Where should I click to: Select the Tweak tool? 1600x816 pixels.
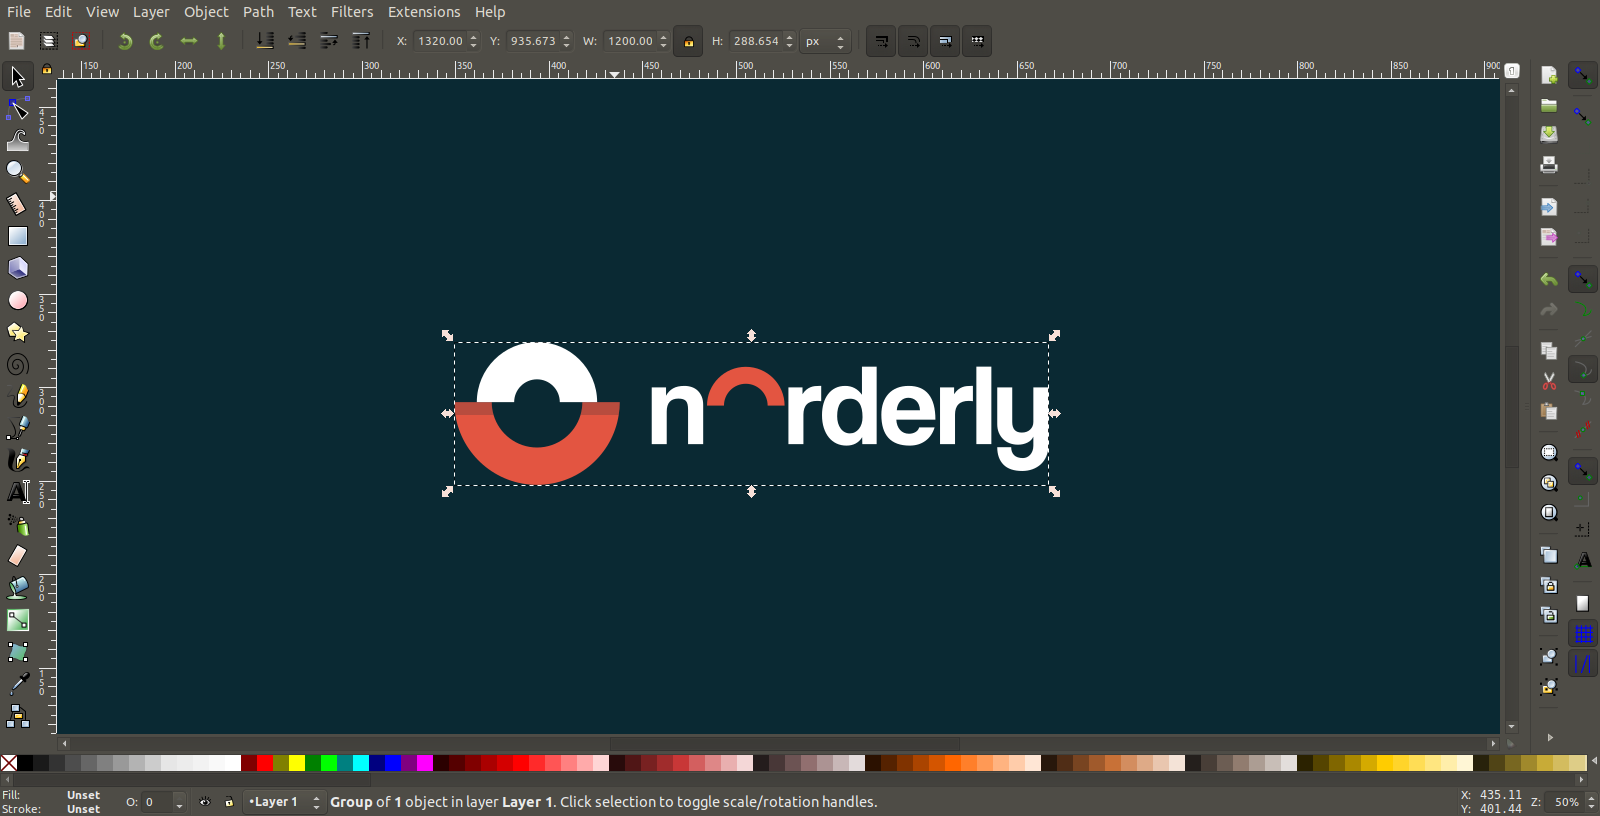18,140
